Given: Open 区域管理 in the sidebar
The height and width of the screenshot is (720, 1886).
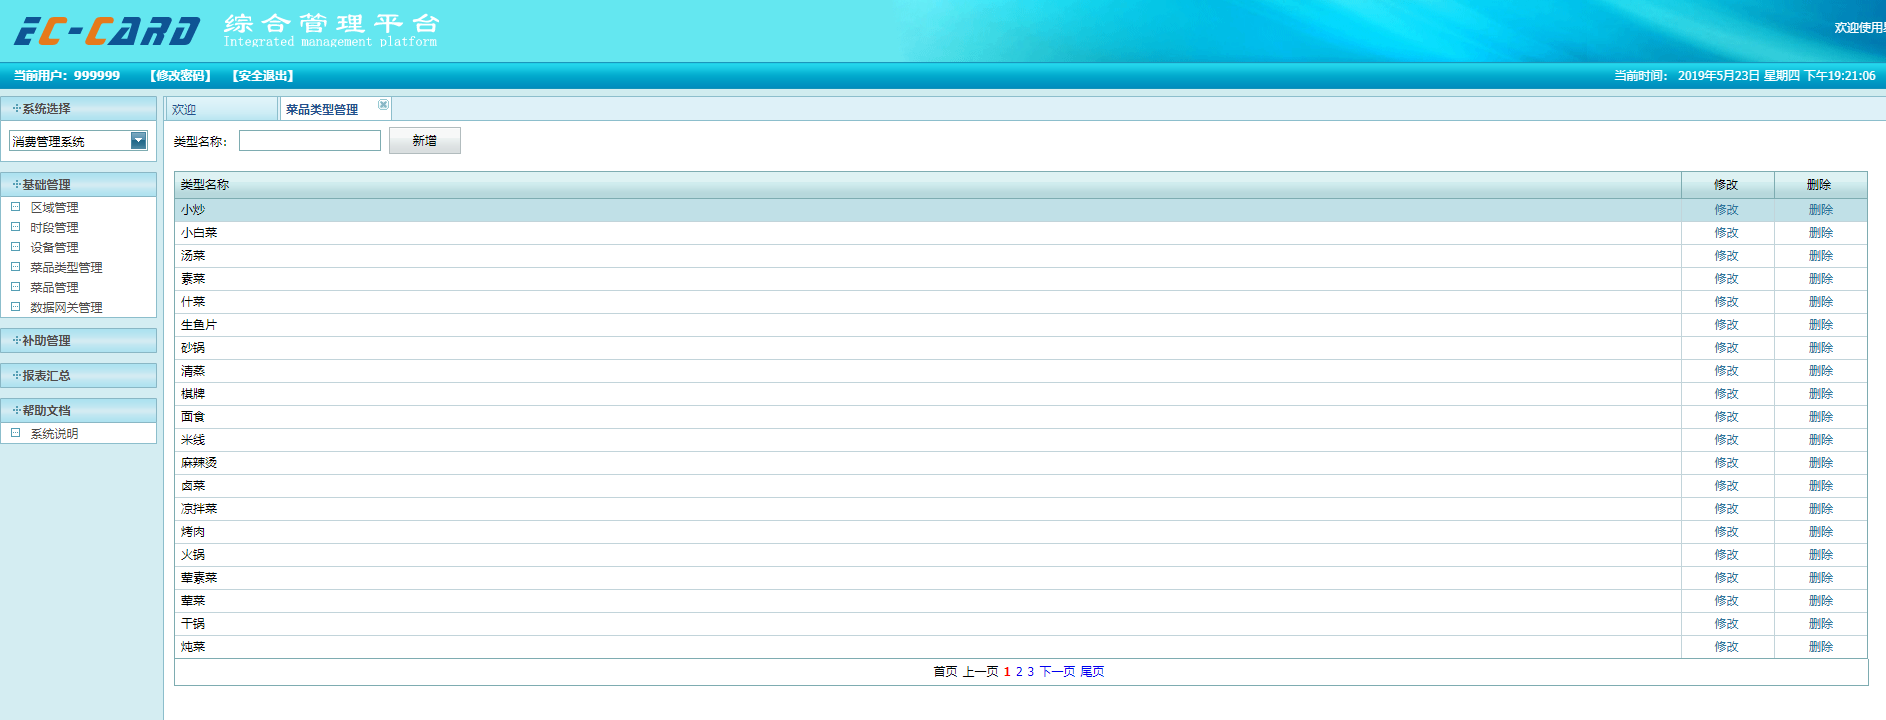Looking at the screenshot, I should (54, 207).
